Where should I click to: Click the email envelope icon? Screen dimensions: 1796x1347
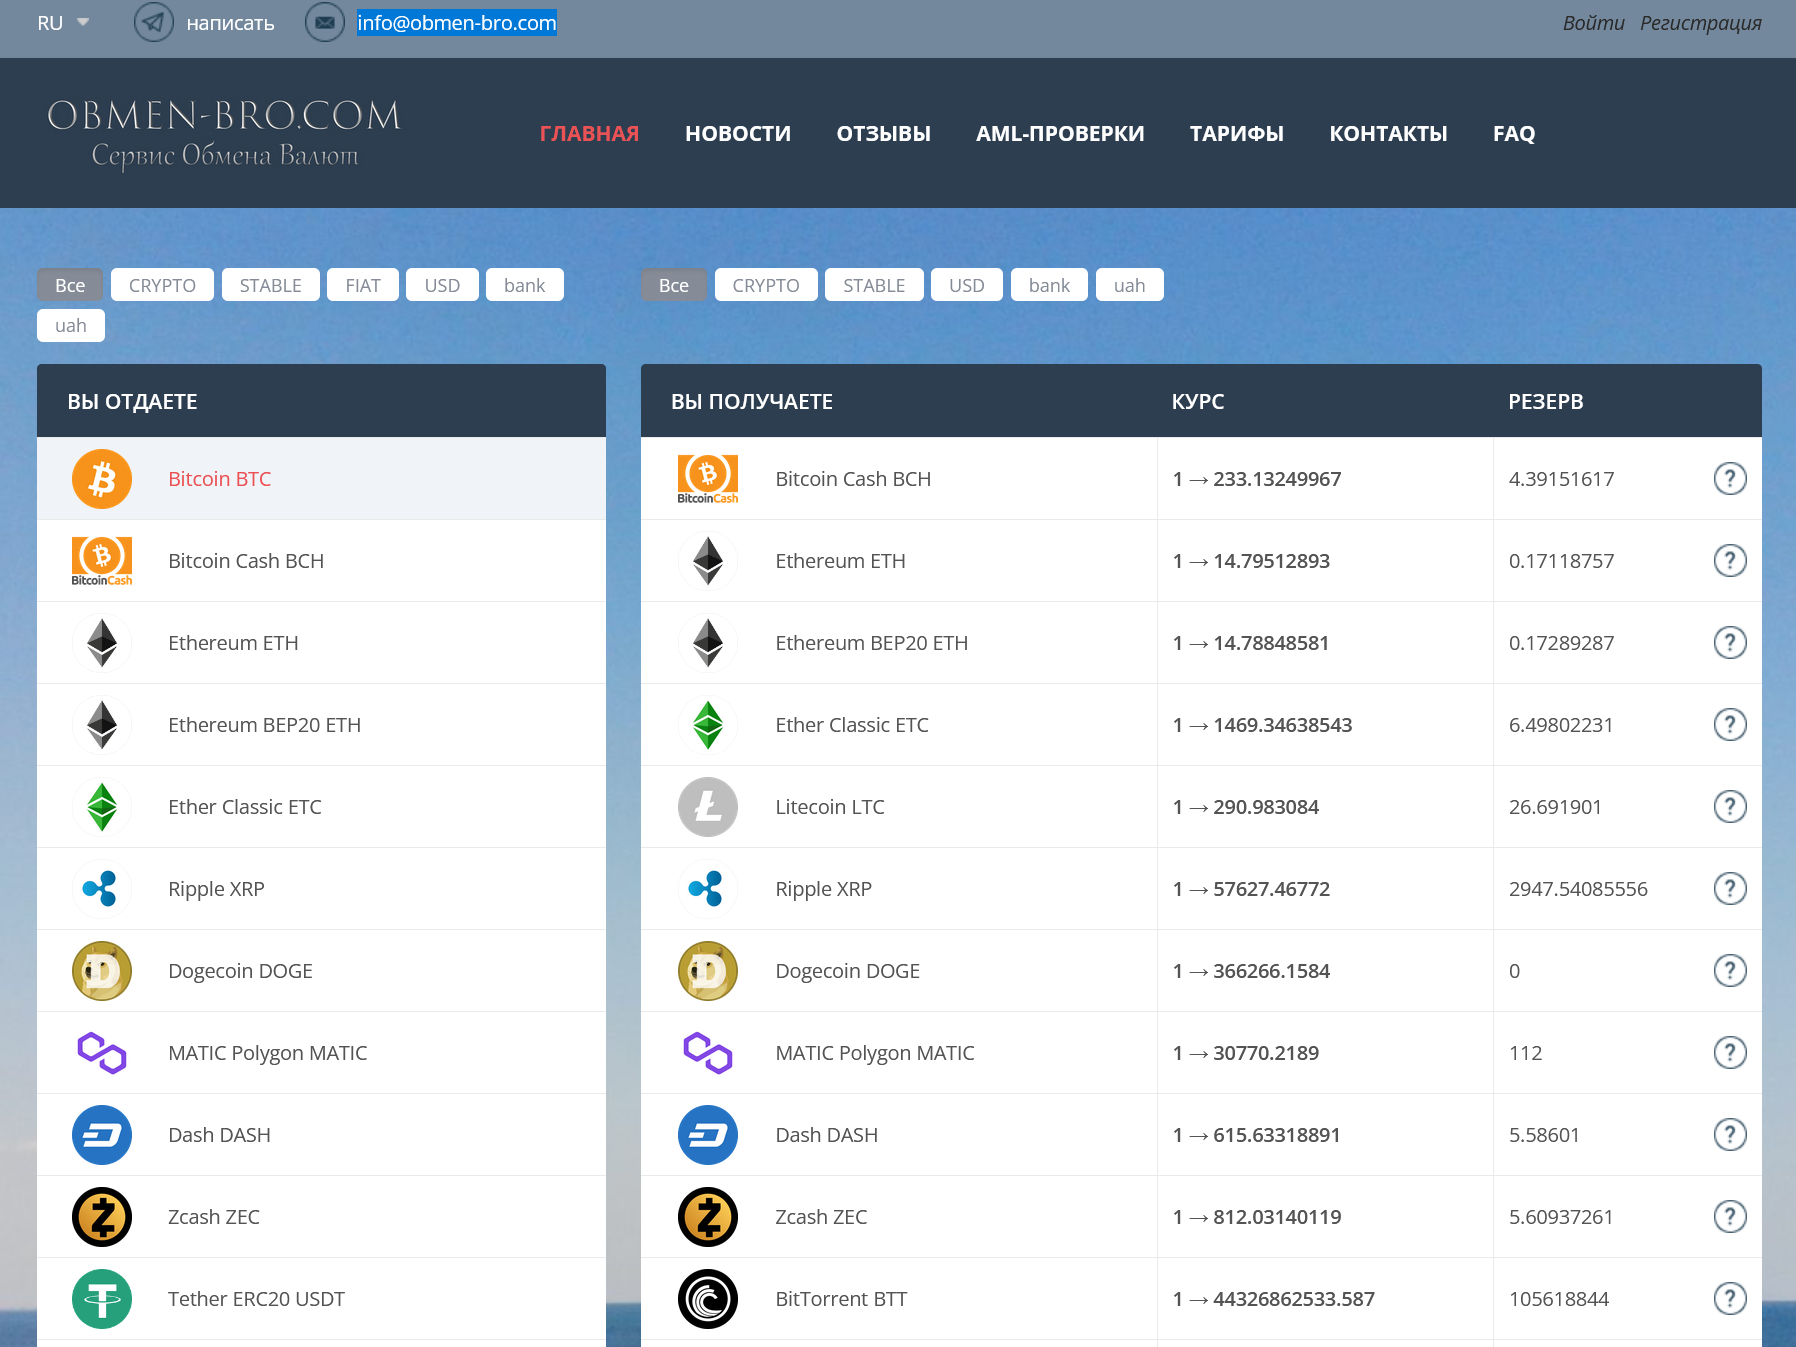pos(325,22)
